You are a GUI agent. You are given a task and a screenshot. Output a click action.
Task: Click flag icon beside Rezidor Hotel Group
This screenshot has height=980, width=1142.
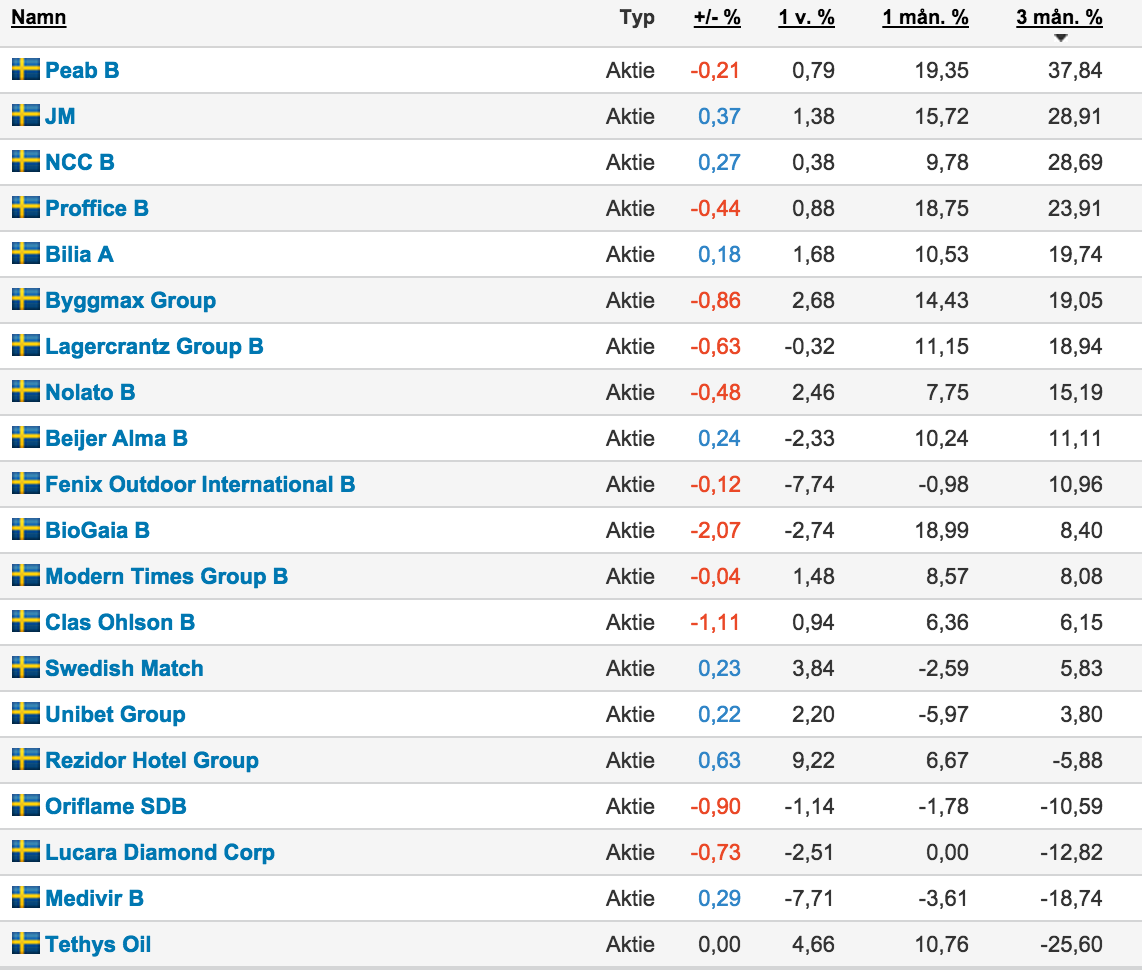26,759
